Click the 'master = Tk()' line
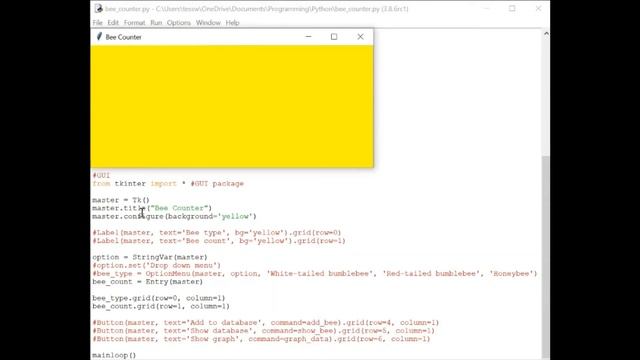640x360 pixels. click(121, 200)
